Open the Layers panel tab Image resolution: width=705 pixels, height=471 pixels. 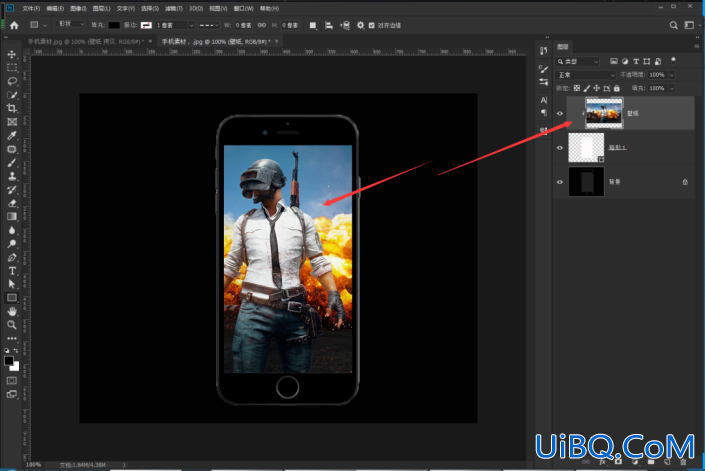[563, 47]
